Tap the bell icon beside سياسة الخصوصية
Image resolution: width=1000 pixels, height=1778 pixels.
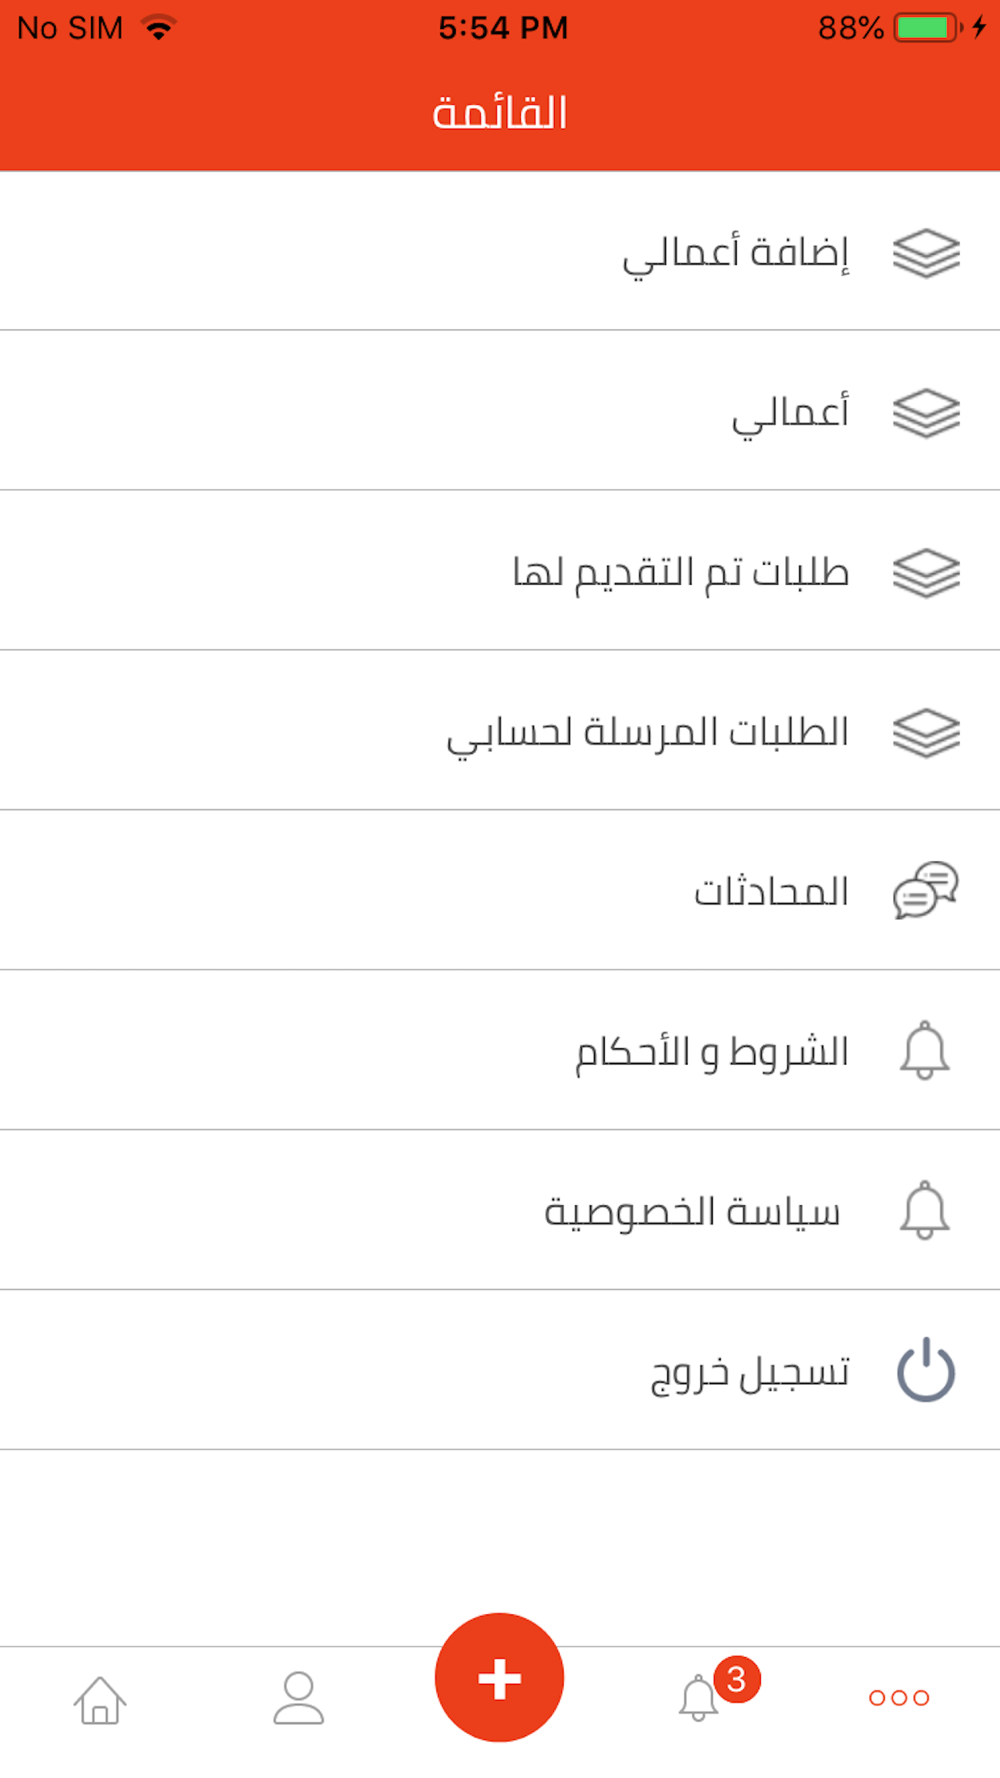[925, 1210]
